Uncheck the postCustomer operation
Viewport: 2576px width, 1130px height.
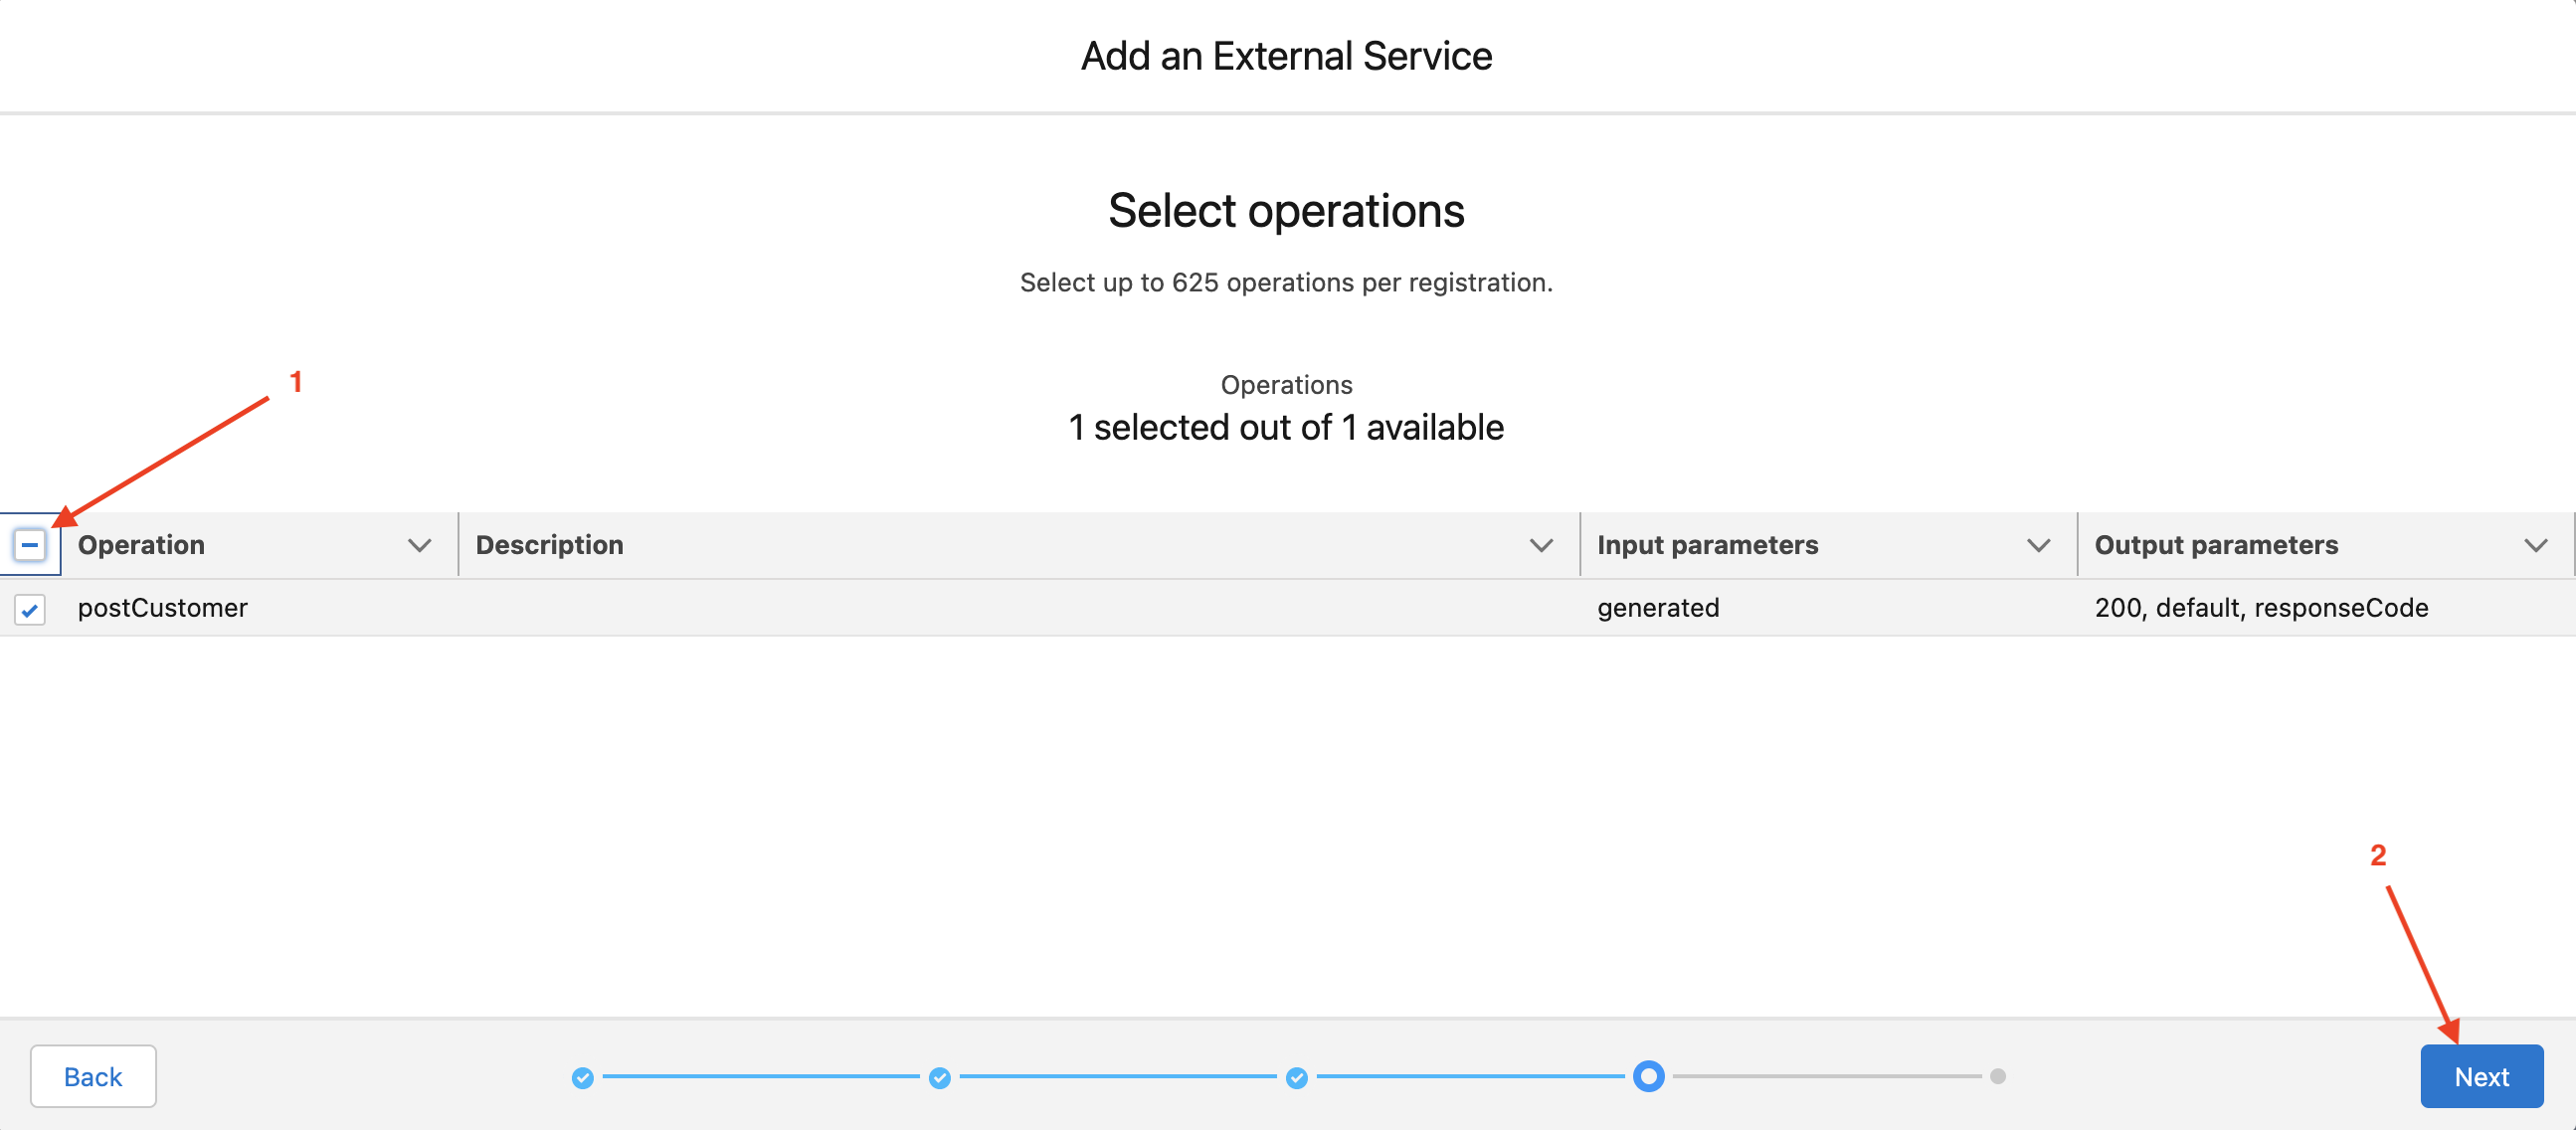click(x=29, y=609)
